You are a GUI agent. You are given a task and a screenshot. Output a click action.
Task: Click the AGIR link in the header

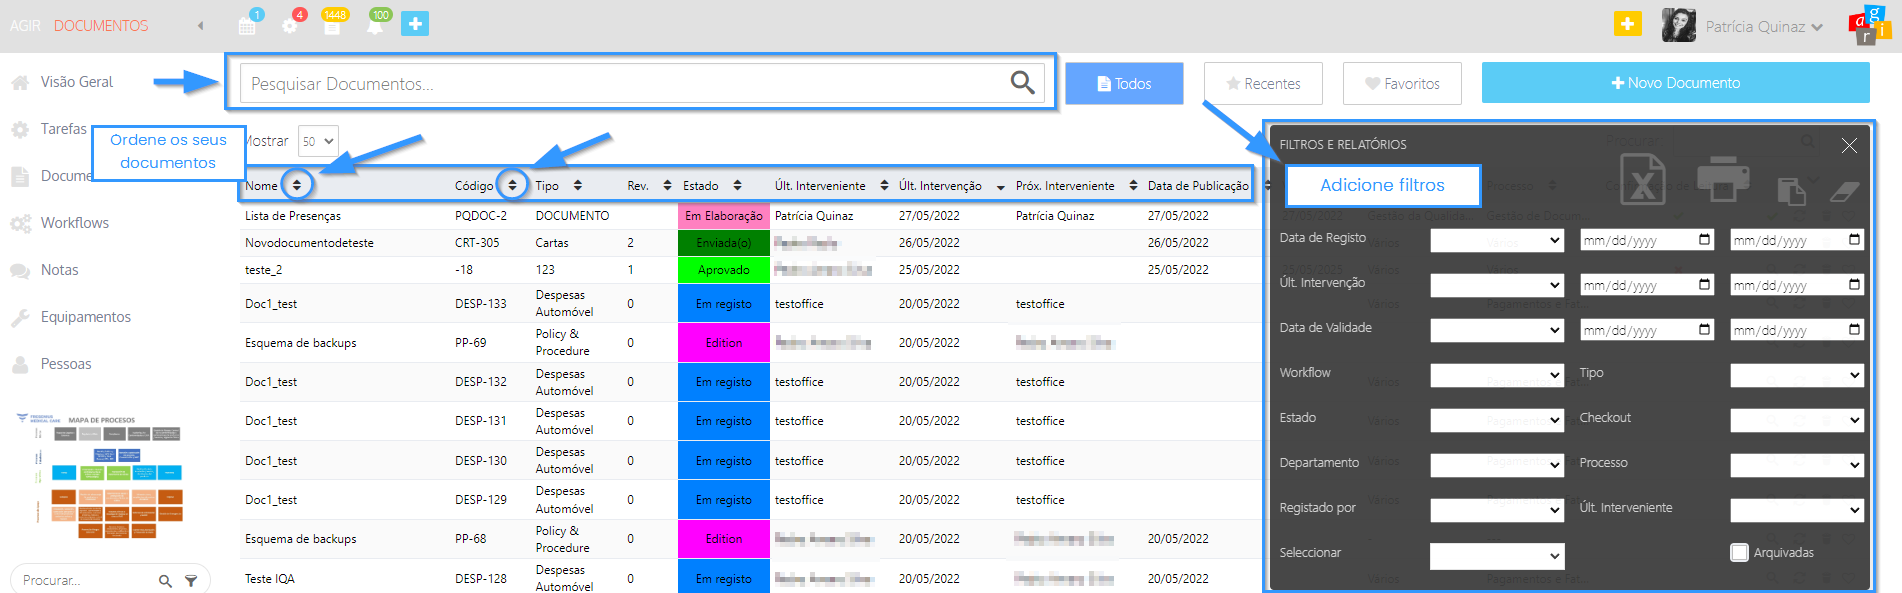[25, 26]
